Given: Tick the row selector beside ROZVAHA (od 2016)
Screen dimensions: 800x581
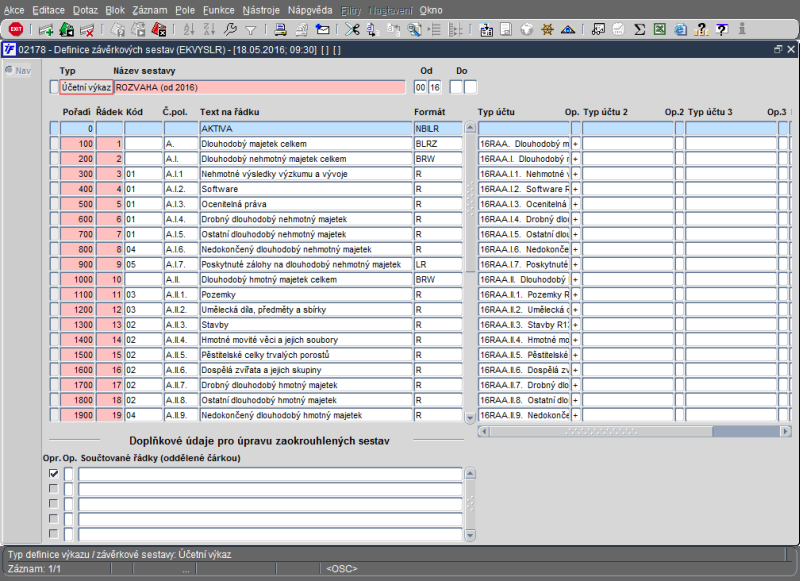Looking at the screenshot, I should pos(54,87).
